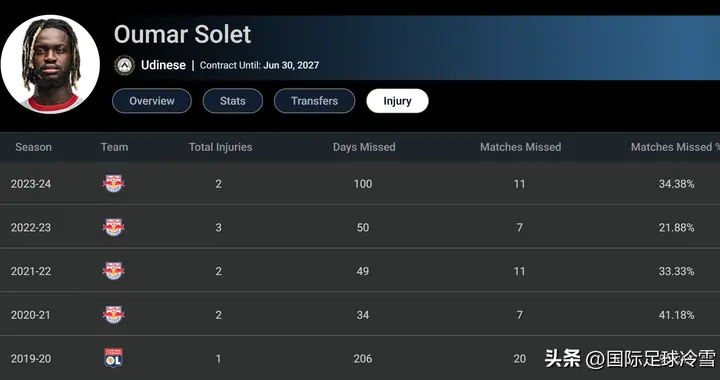Sort by Days Missed column header
720x380 pixels.
[364, 147]
